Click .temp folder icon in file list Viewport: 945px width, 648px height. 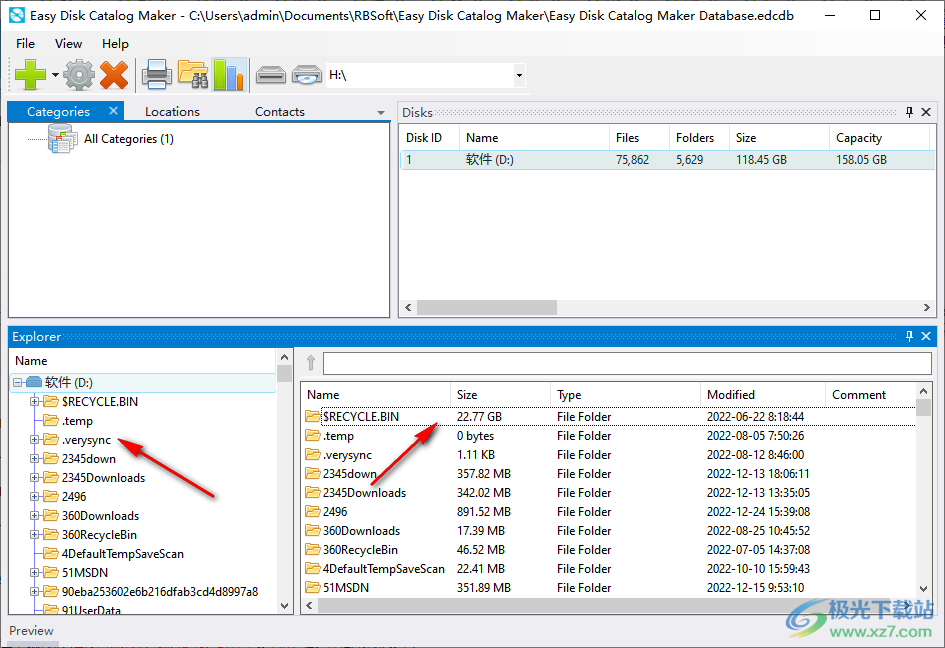(312, 435)
